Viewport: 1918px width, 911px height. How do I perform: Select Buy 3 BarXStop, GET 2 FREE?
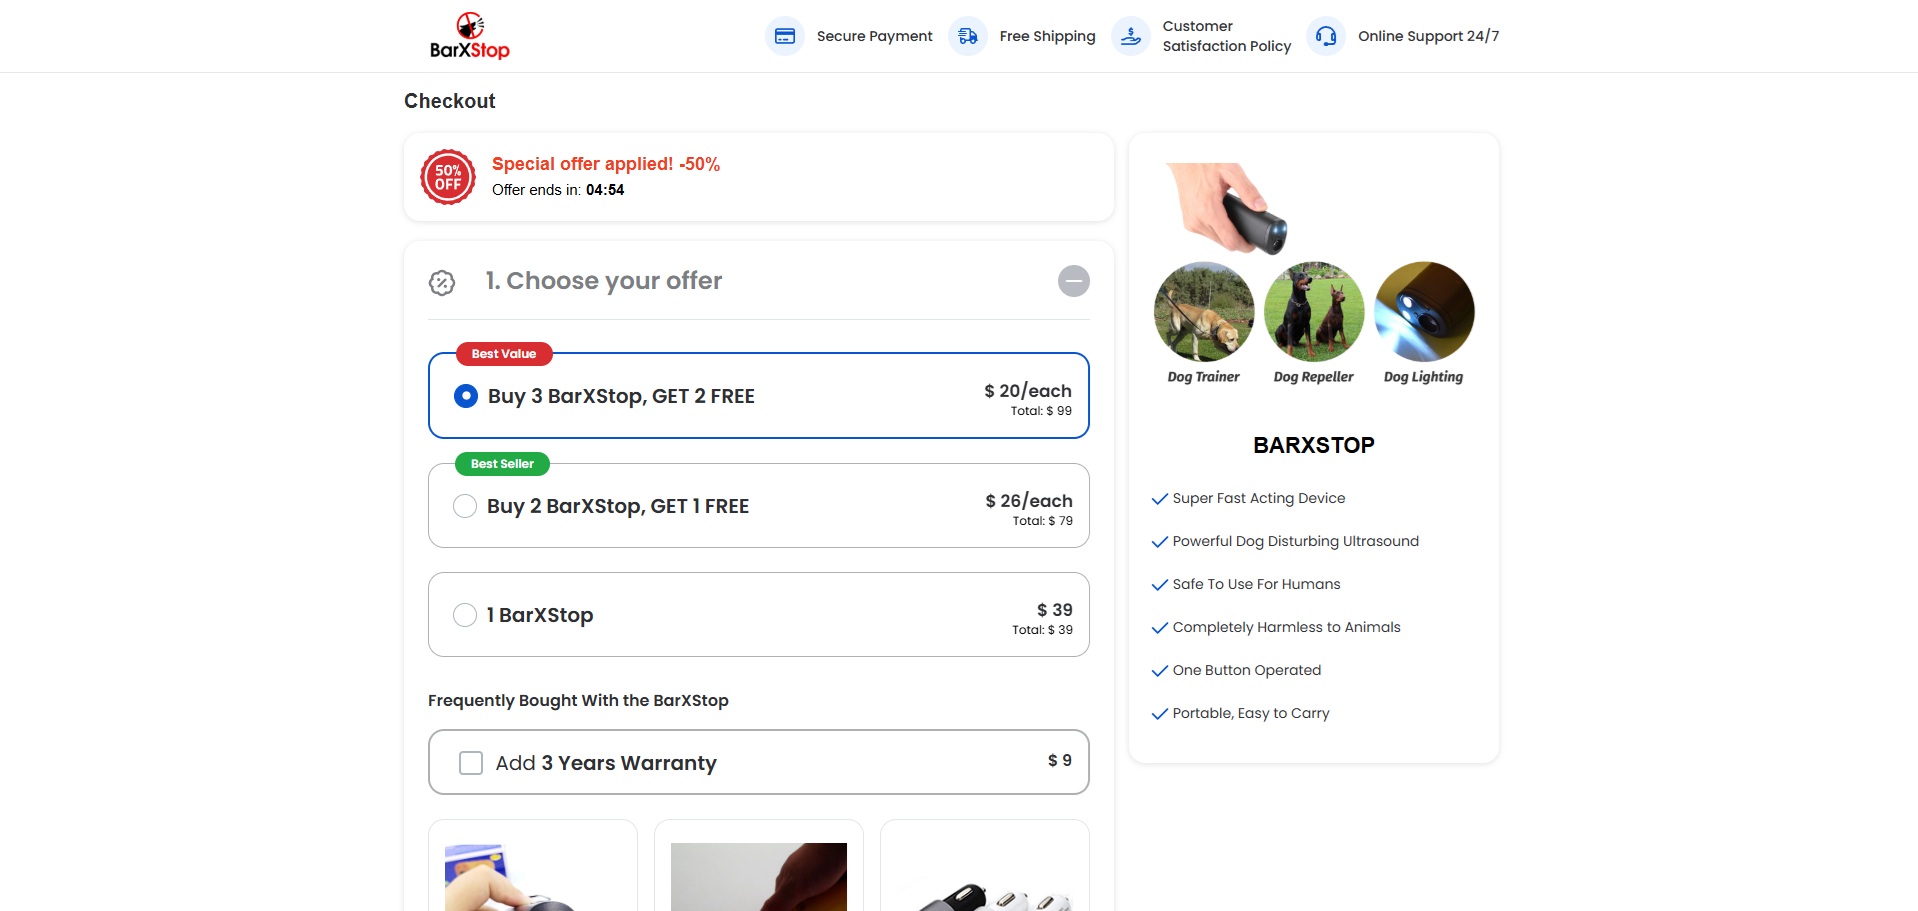click(x=466, y=396)
